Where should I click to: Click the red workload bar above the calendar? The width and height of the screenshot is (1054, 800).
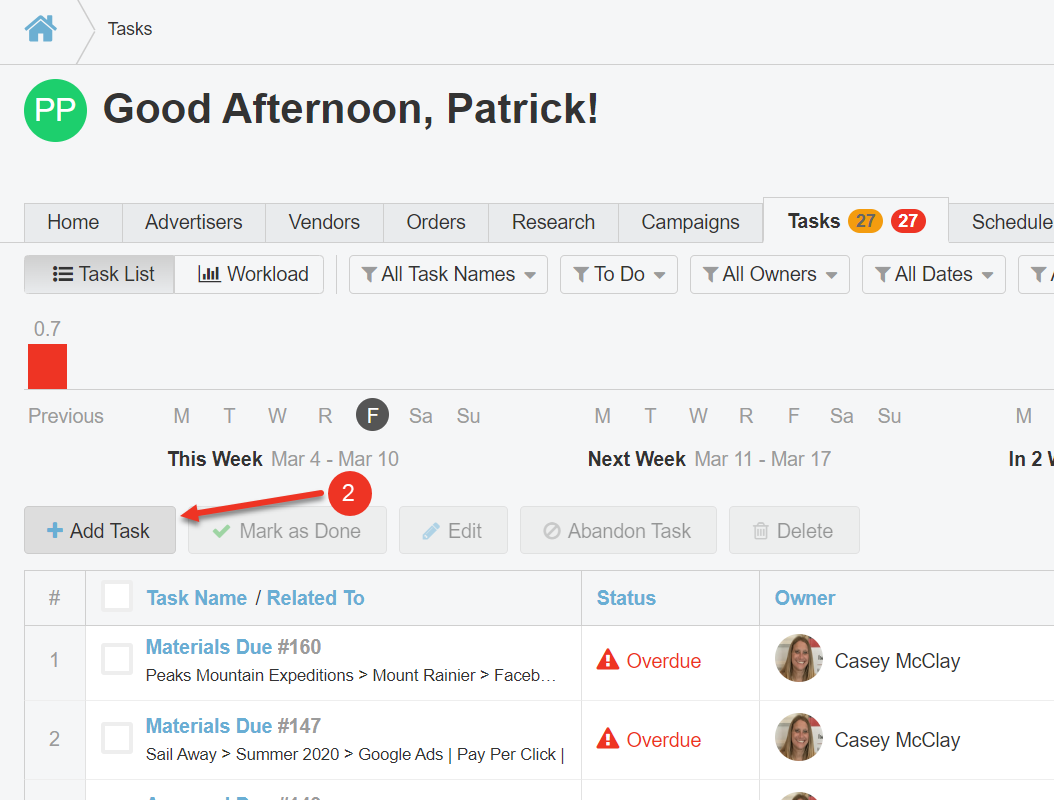click(46, 367)
